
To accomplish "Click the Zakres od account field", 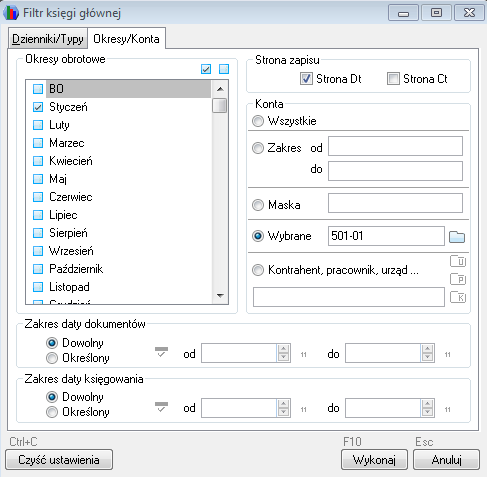I will 395,146.
